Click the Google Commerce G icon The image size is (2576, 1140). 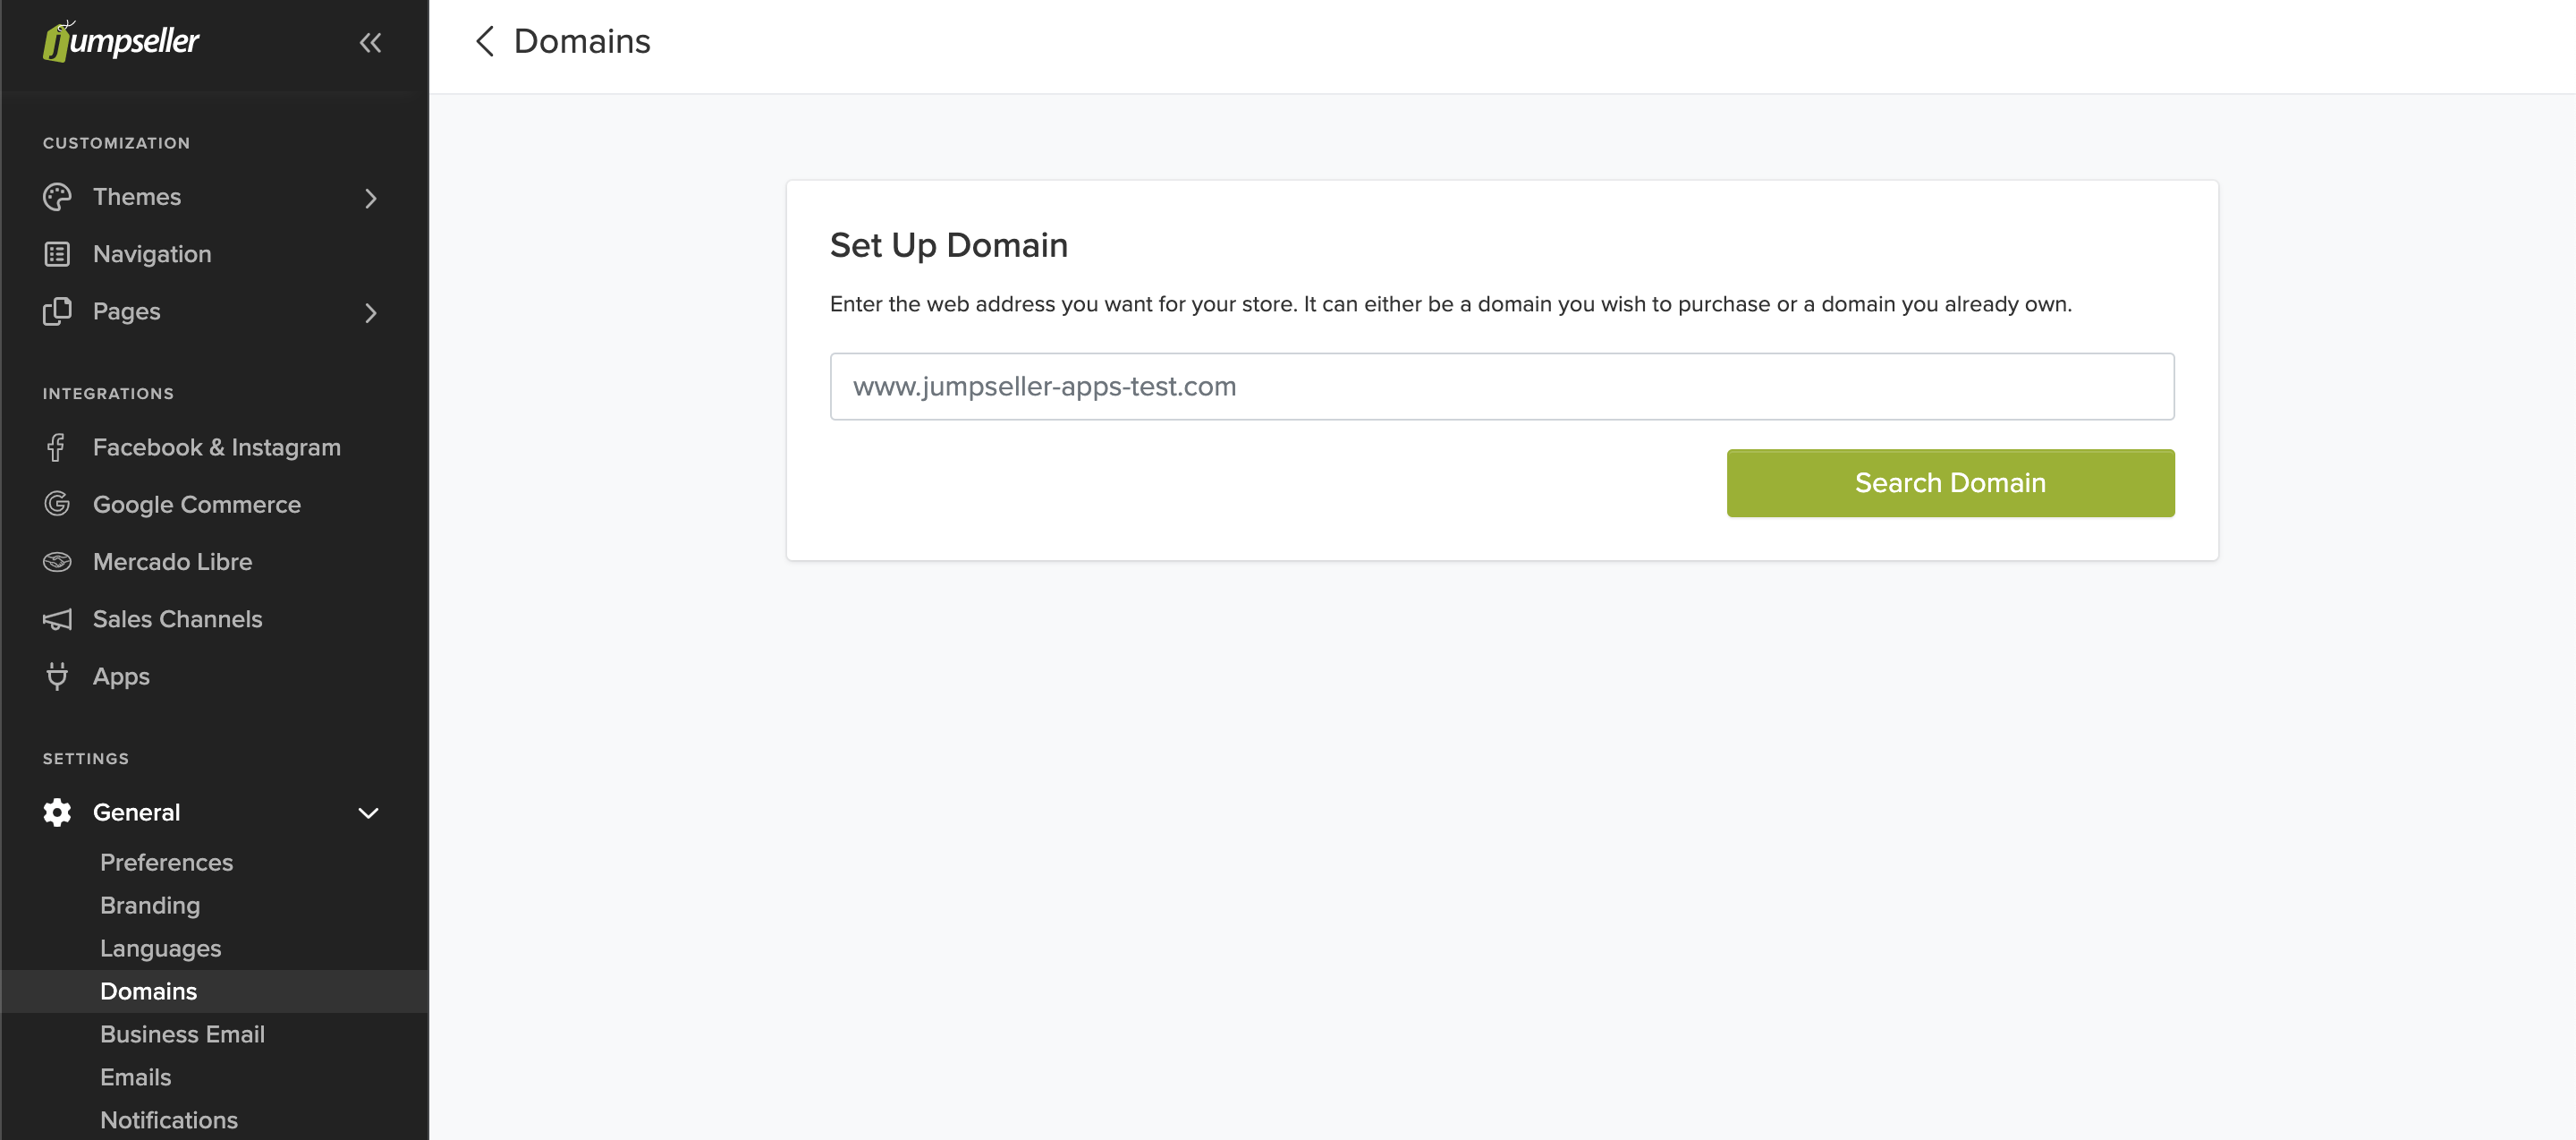coord(57,504)
